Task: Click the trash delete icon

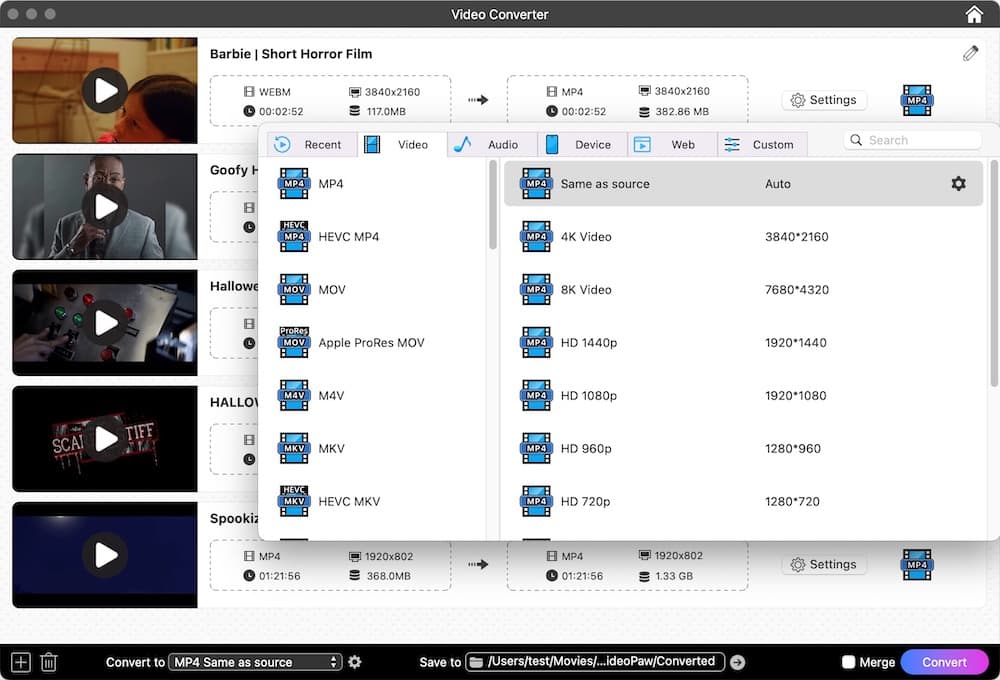Action: [x=48, y=662]
